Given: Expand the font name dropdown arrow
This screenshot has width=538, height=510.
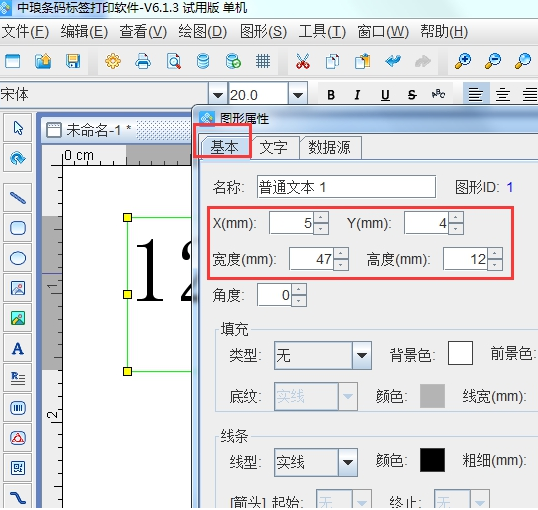Looking at the screenshot, I should 218,94.
